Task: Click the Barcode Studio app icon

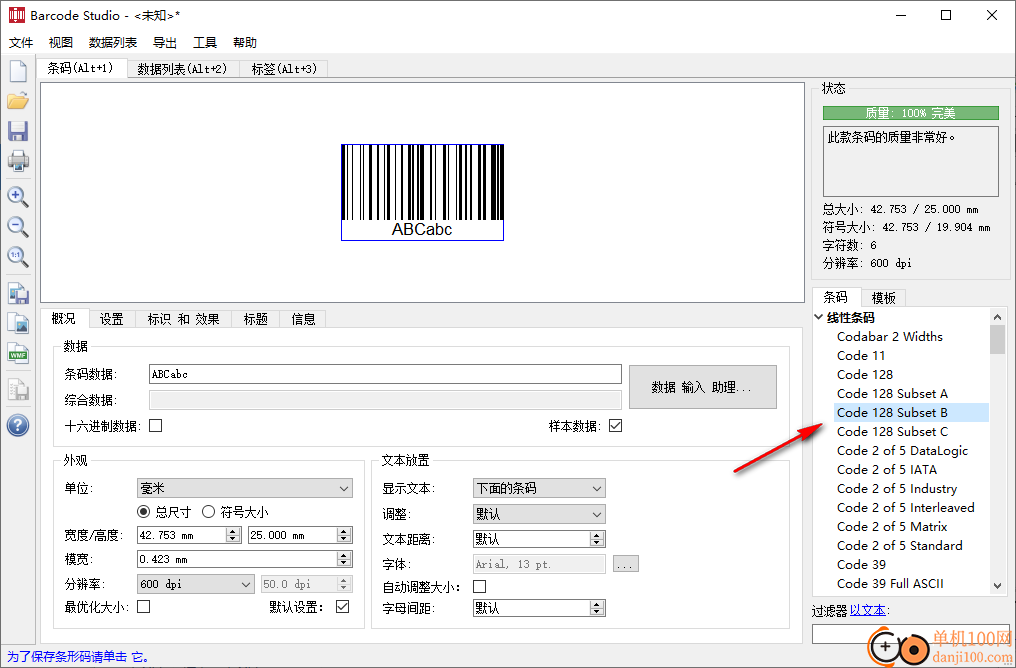Action: click(x=16, y=15)
